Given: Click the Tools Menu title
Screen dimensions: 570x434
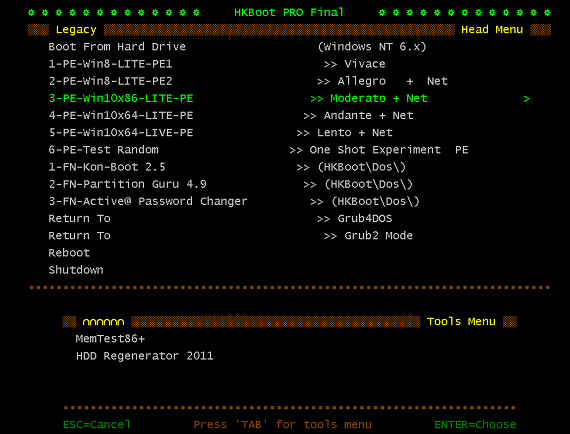Looking at the screenshot, I should click(461, 322).
